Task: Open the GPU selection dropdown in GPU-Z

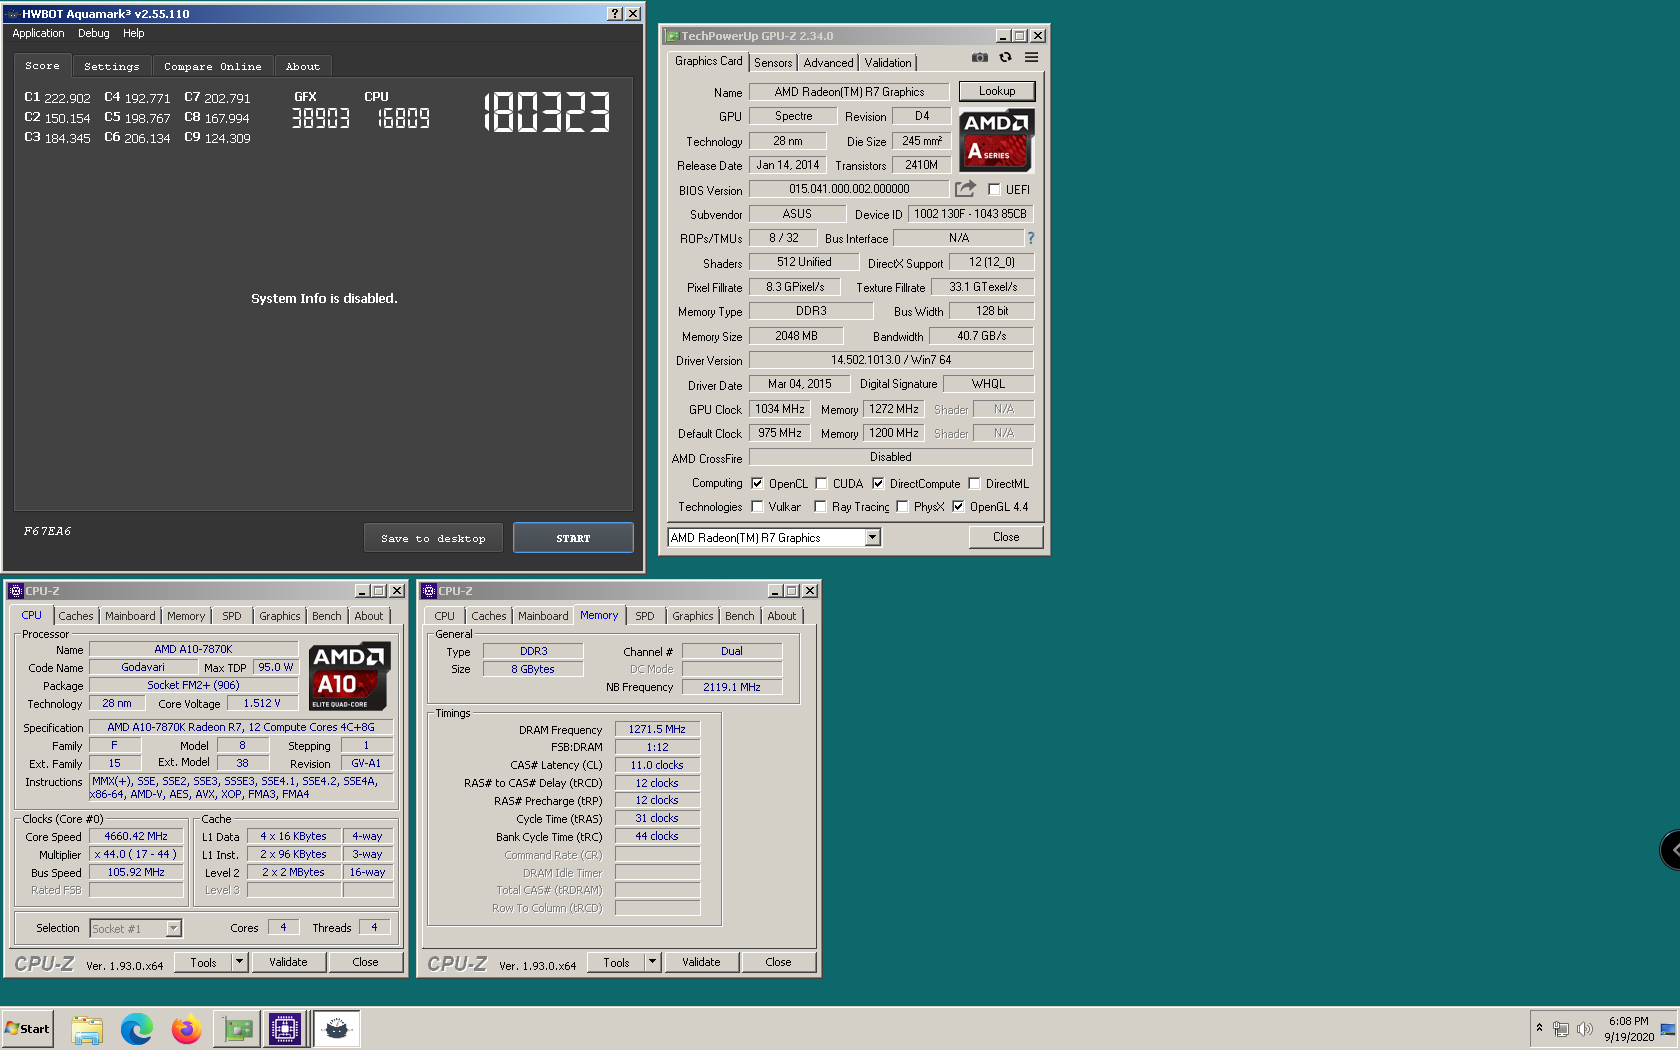Action: (872, 538)
